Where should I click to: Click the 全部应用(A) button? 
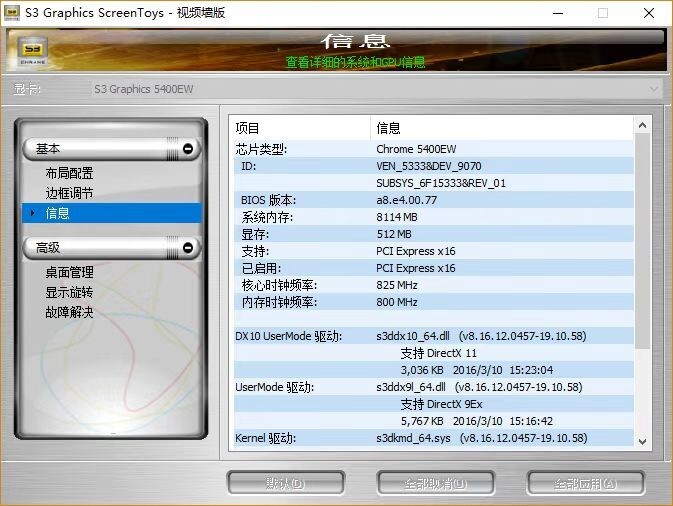coord(586,483)
